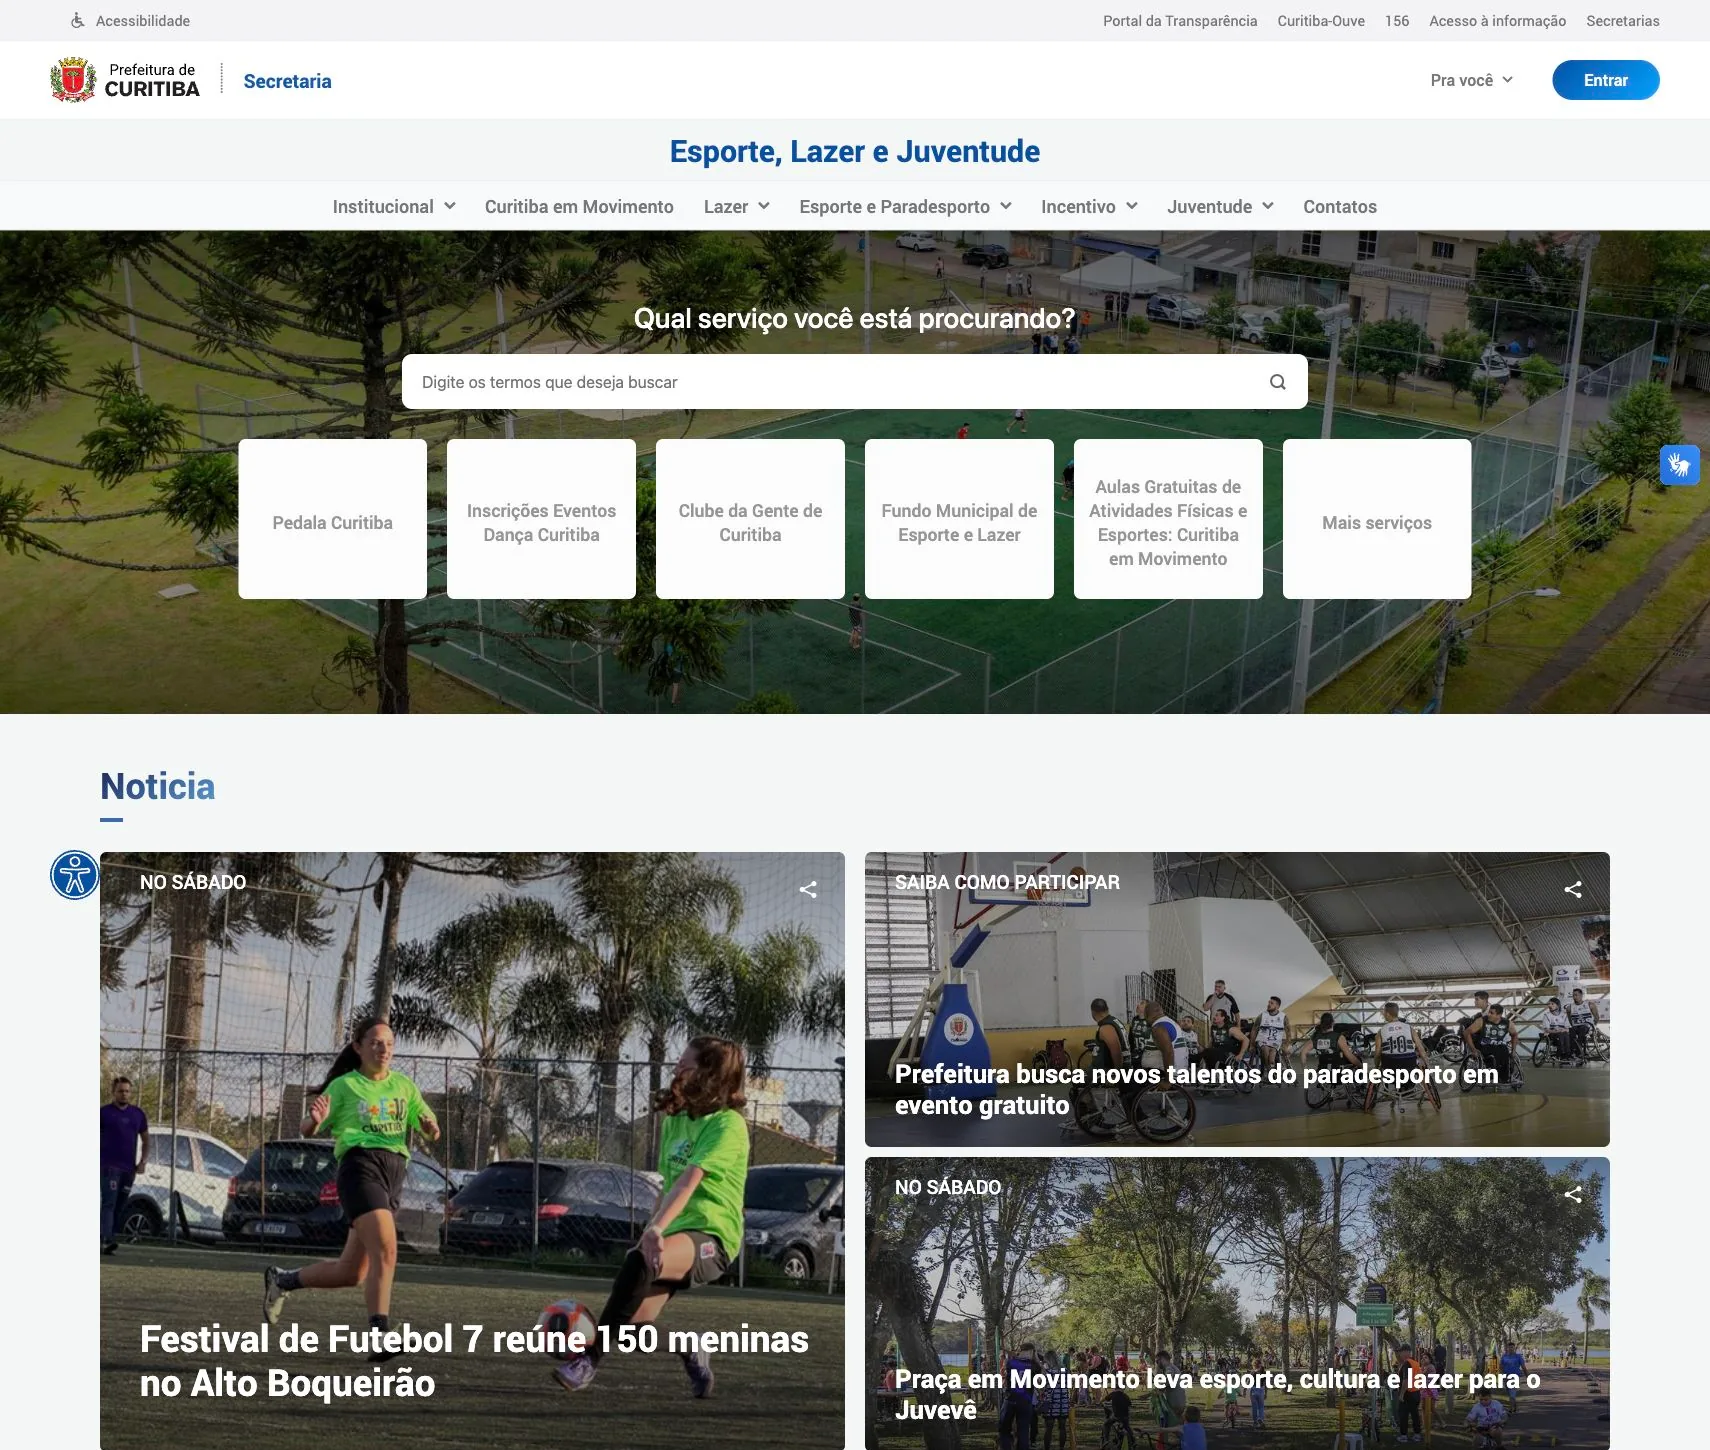Open Praça em Movimento Juvevê headline
This screenshot has width=1710, height=1450.
click(1217, 1394)
